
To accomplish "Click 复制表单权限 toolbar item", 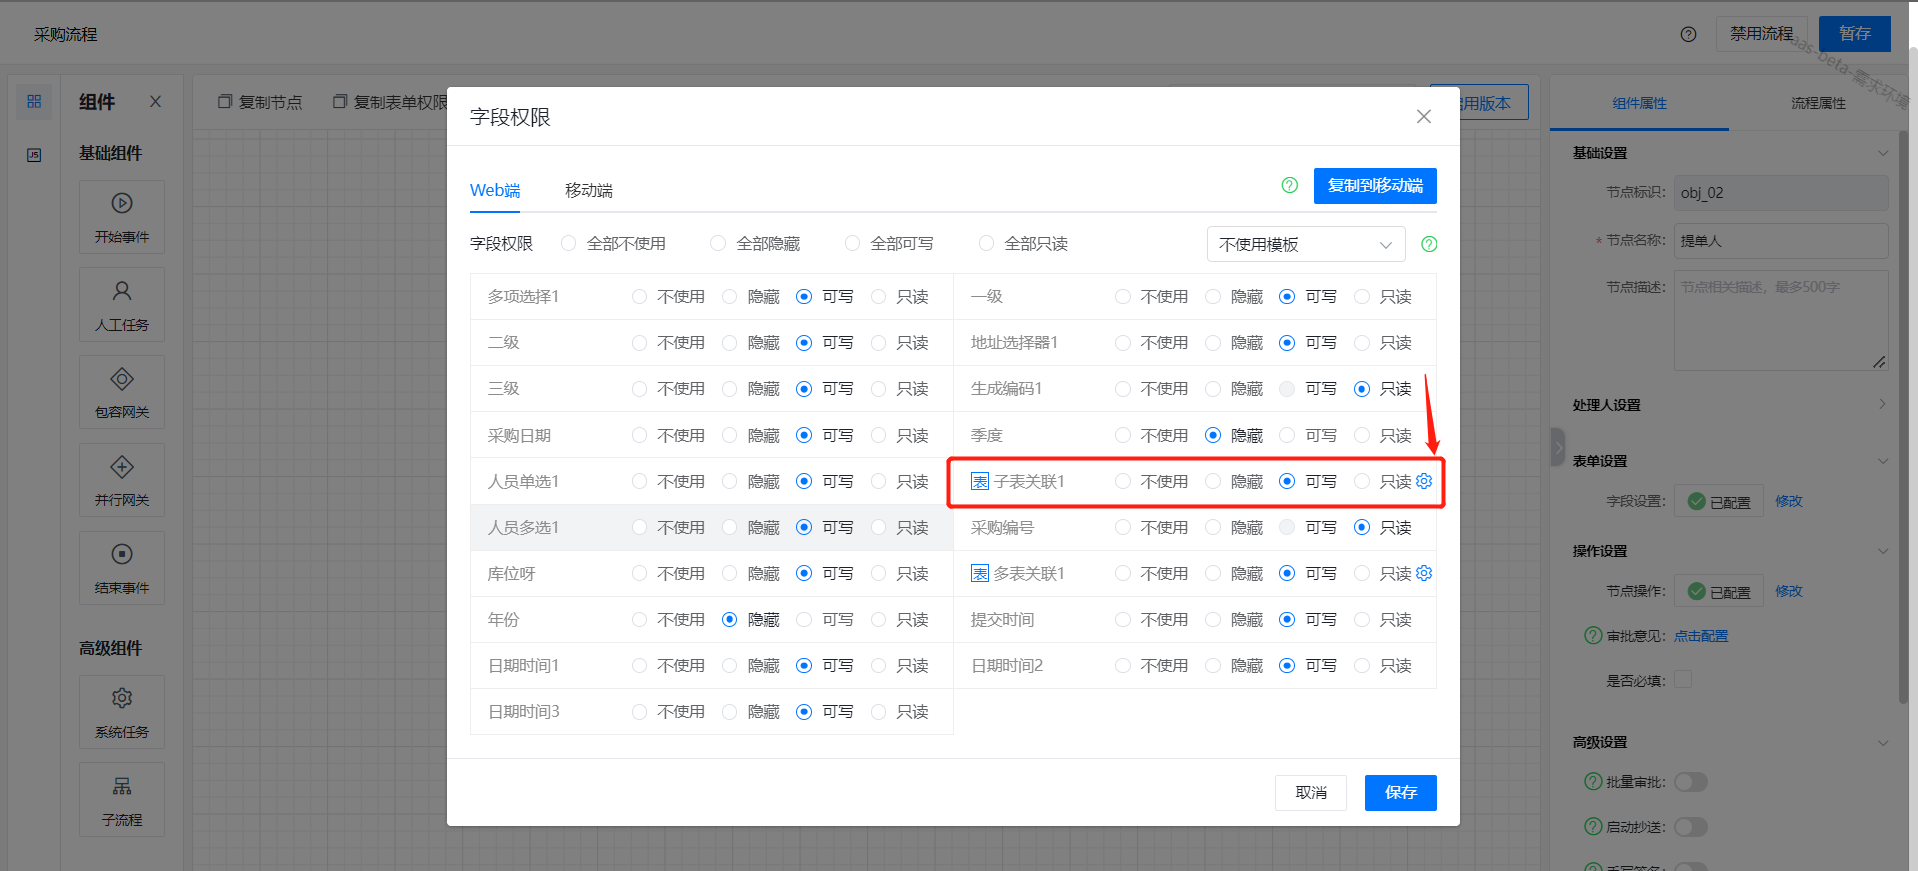I will click(x=390, y=102).
